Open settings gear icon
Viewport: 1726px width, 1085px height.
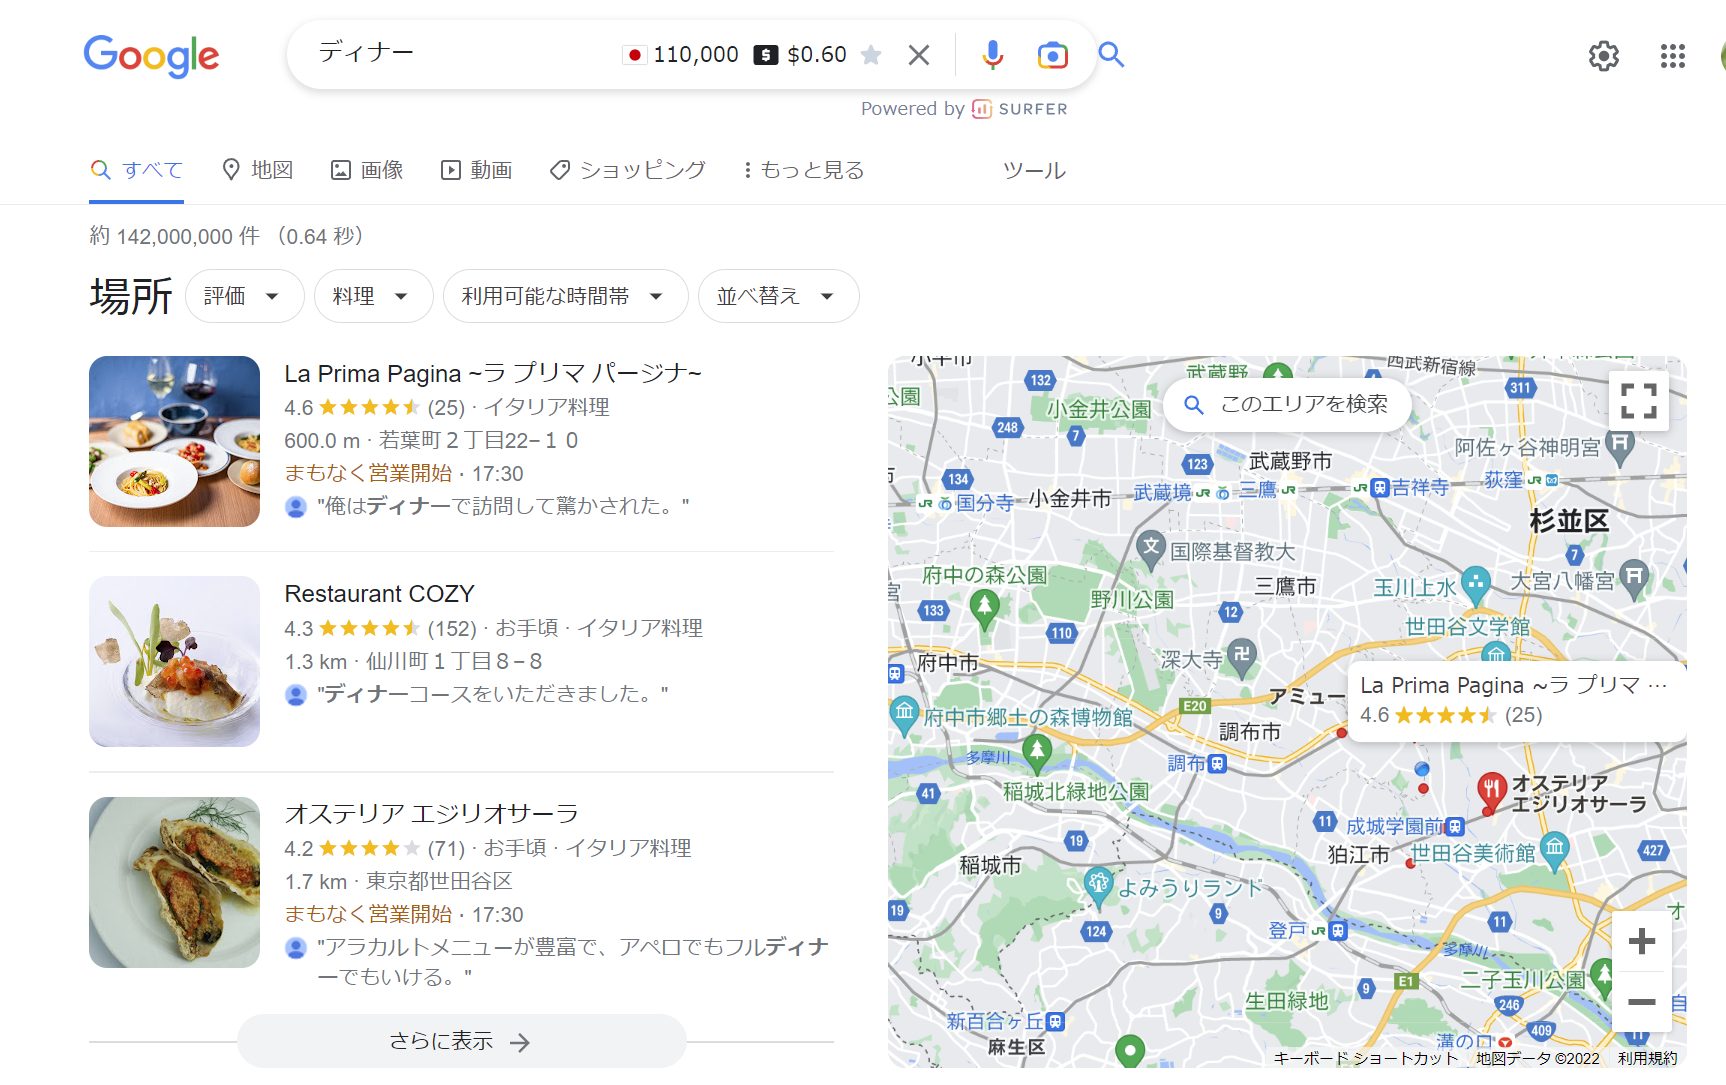click(x=1604, y=56)
